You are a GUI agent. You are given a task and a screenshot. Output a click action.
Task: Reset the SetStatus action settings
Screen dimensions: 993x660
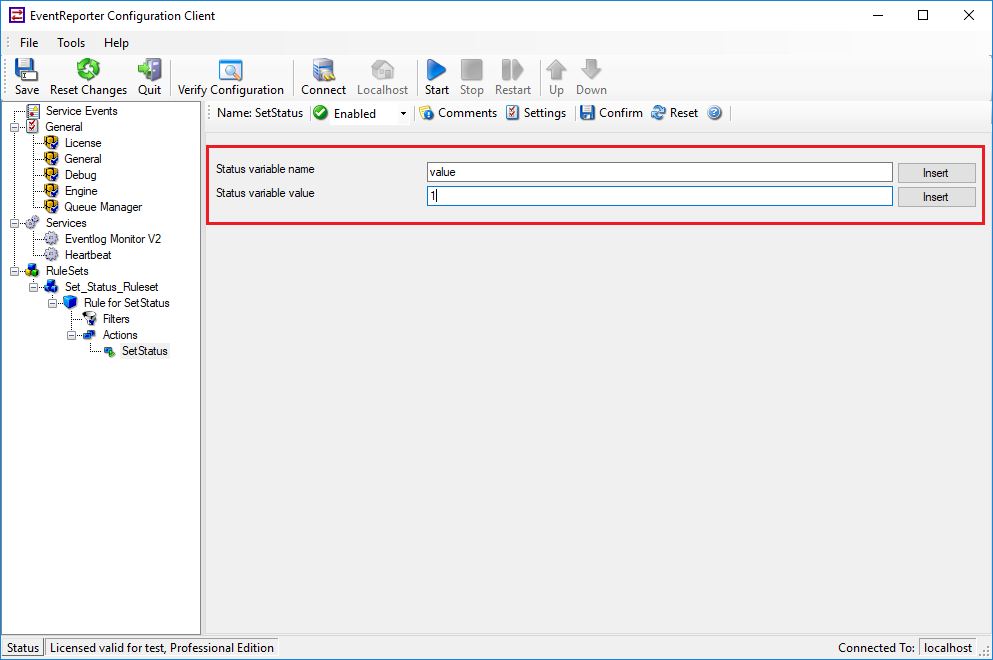point(675,113)
